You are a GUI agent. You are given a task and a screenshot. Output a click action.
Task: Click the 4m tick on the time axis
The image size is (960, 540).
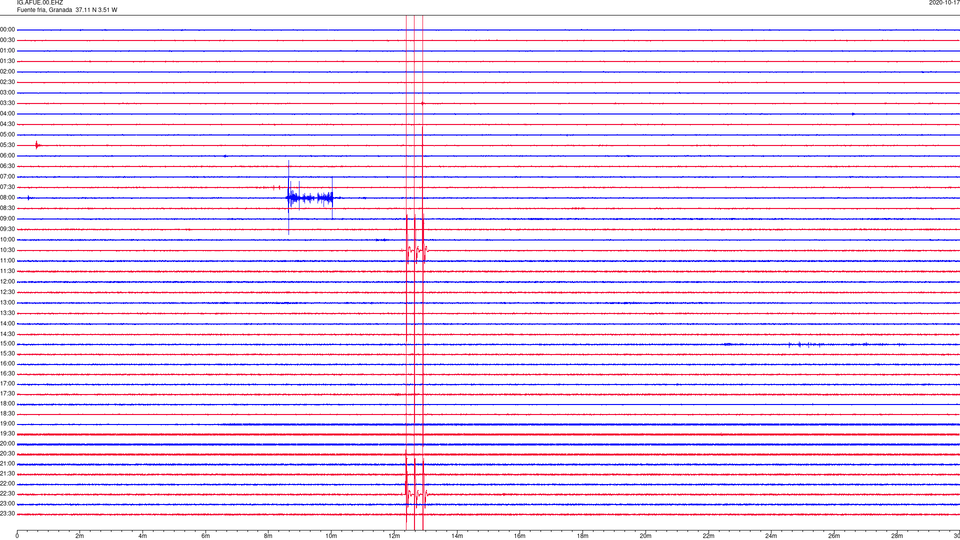tap(143, 536)
